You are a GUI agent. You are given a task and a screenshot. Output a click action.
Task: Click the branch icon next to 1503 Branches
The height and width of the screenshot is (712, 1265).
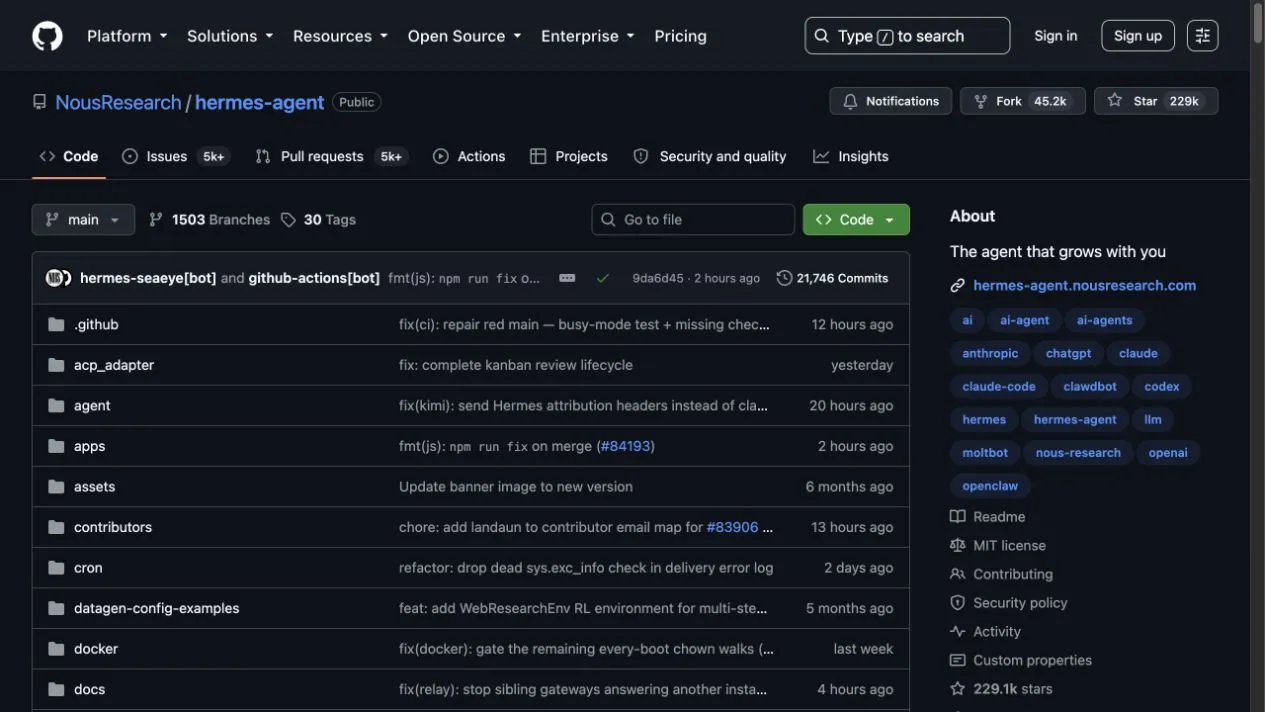[x=156, y=220]
